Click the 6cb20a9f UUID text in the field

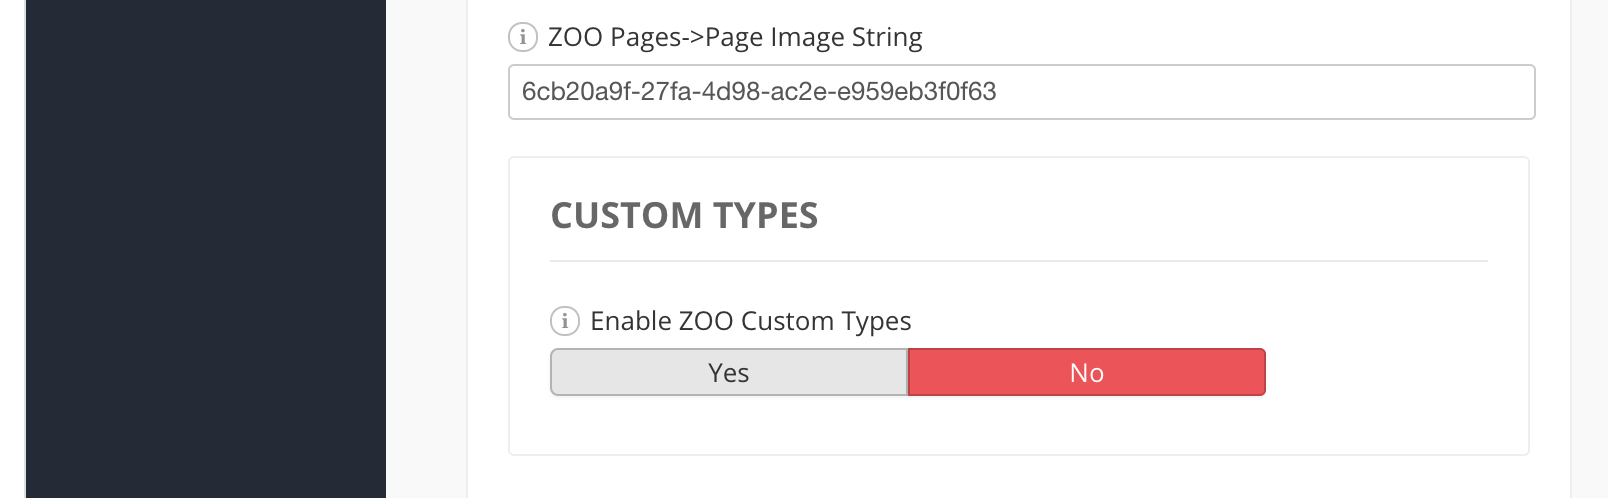[x=758, y=92]
